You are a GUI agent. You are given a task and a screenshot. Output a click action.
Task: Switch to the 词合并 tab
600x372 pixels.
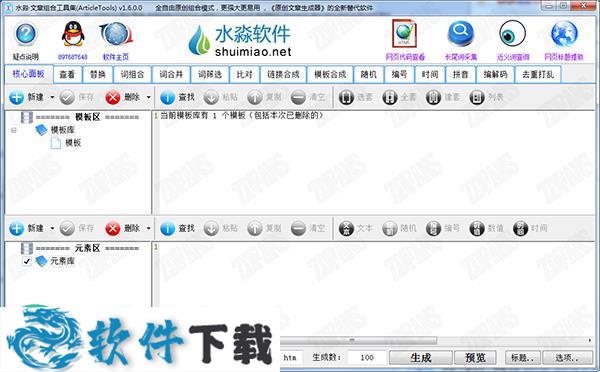(171, 74)
